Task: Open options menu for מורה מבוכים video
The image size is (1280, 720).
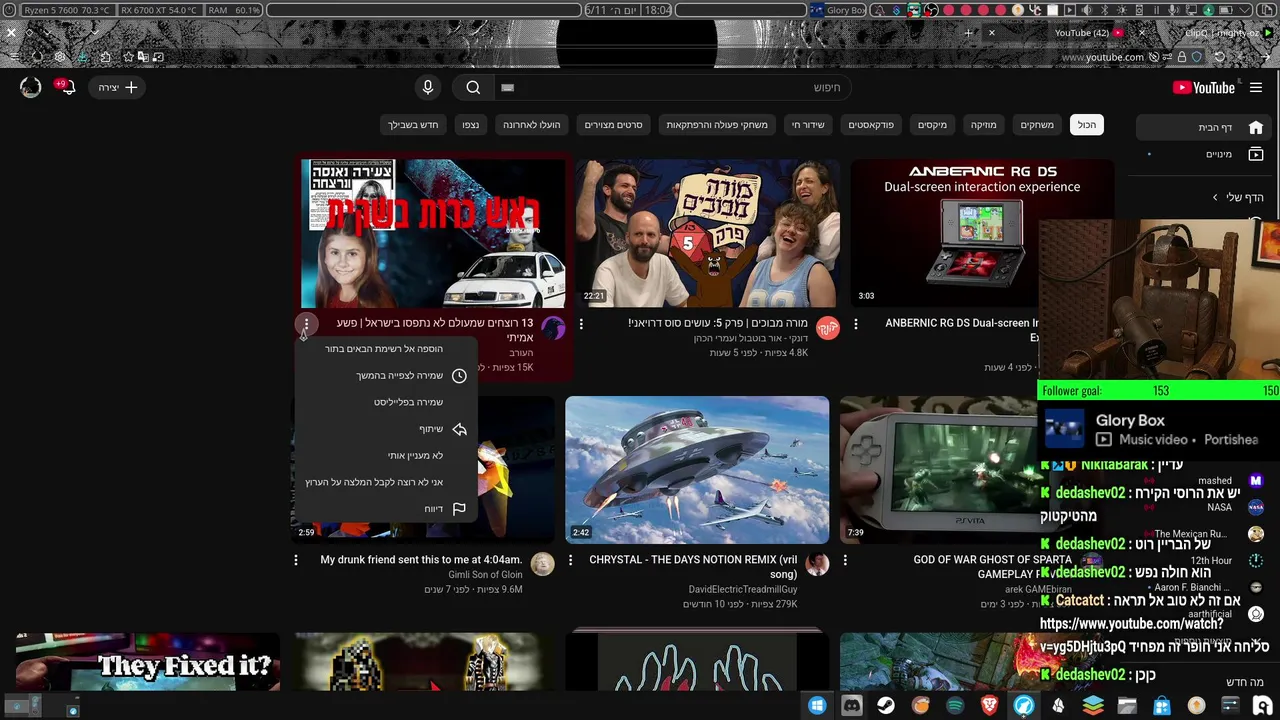Action: [x=581, y=324]
